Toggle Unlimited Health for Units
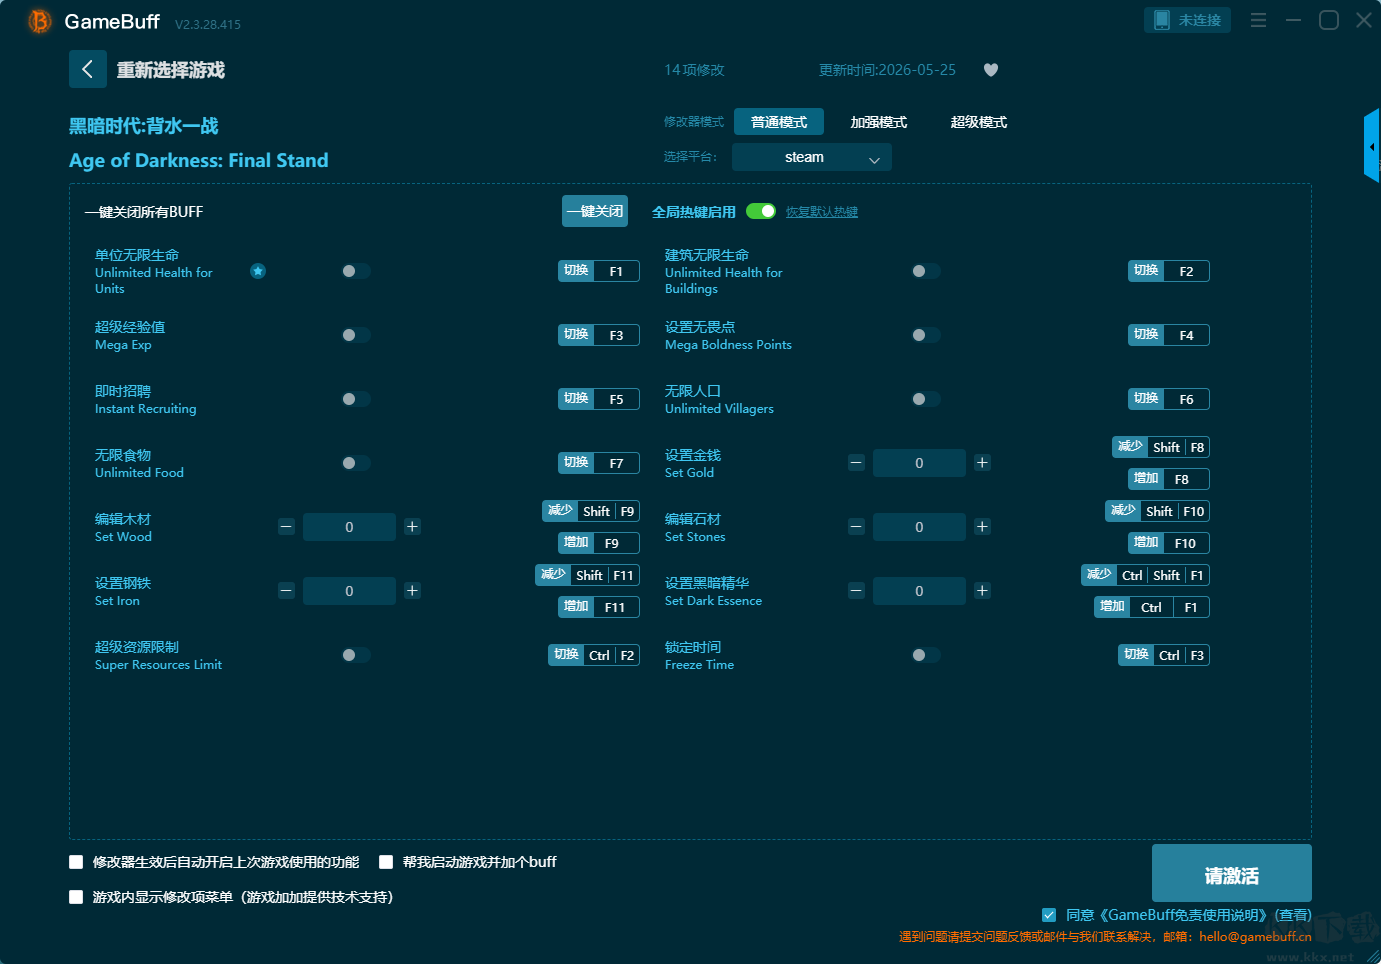This screenshot has width=1381, height=964. pyautogui.click(x=356, y=271)
